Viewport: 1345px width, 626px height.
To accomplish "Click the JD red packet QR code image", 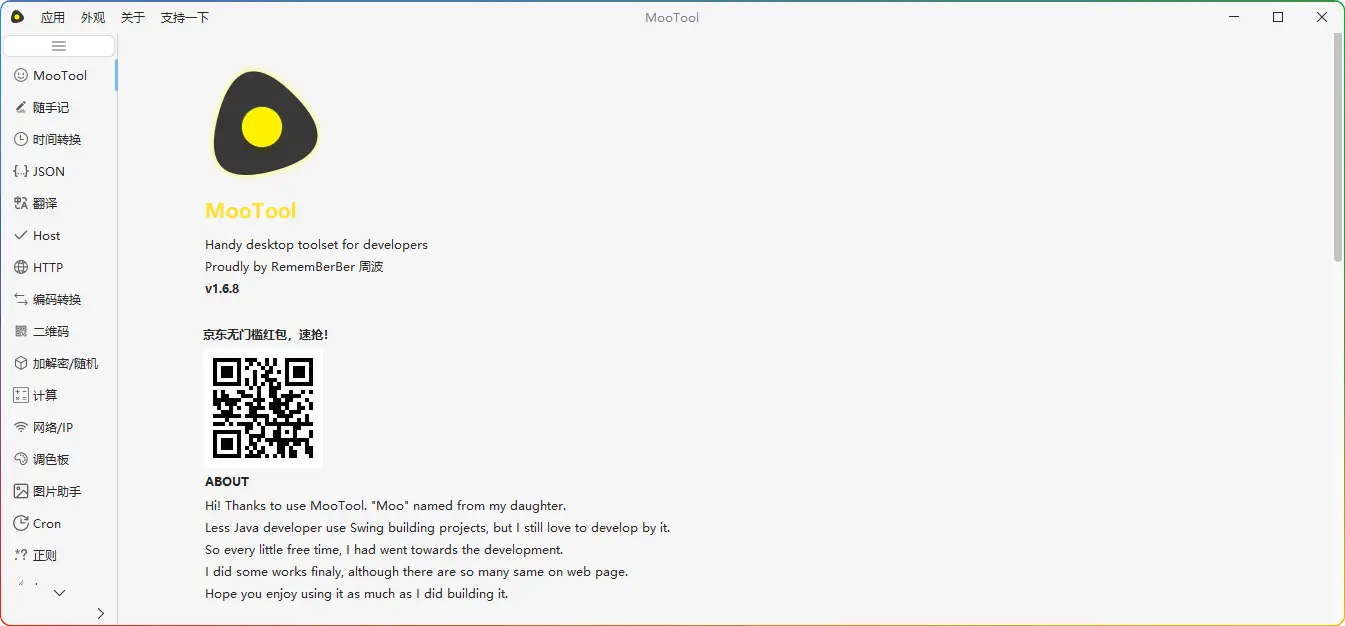I will click(263, 408).
